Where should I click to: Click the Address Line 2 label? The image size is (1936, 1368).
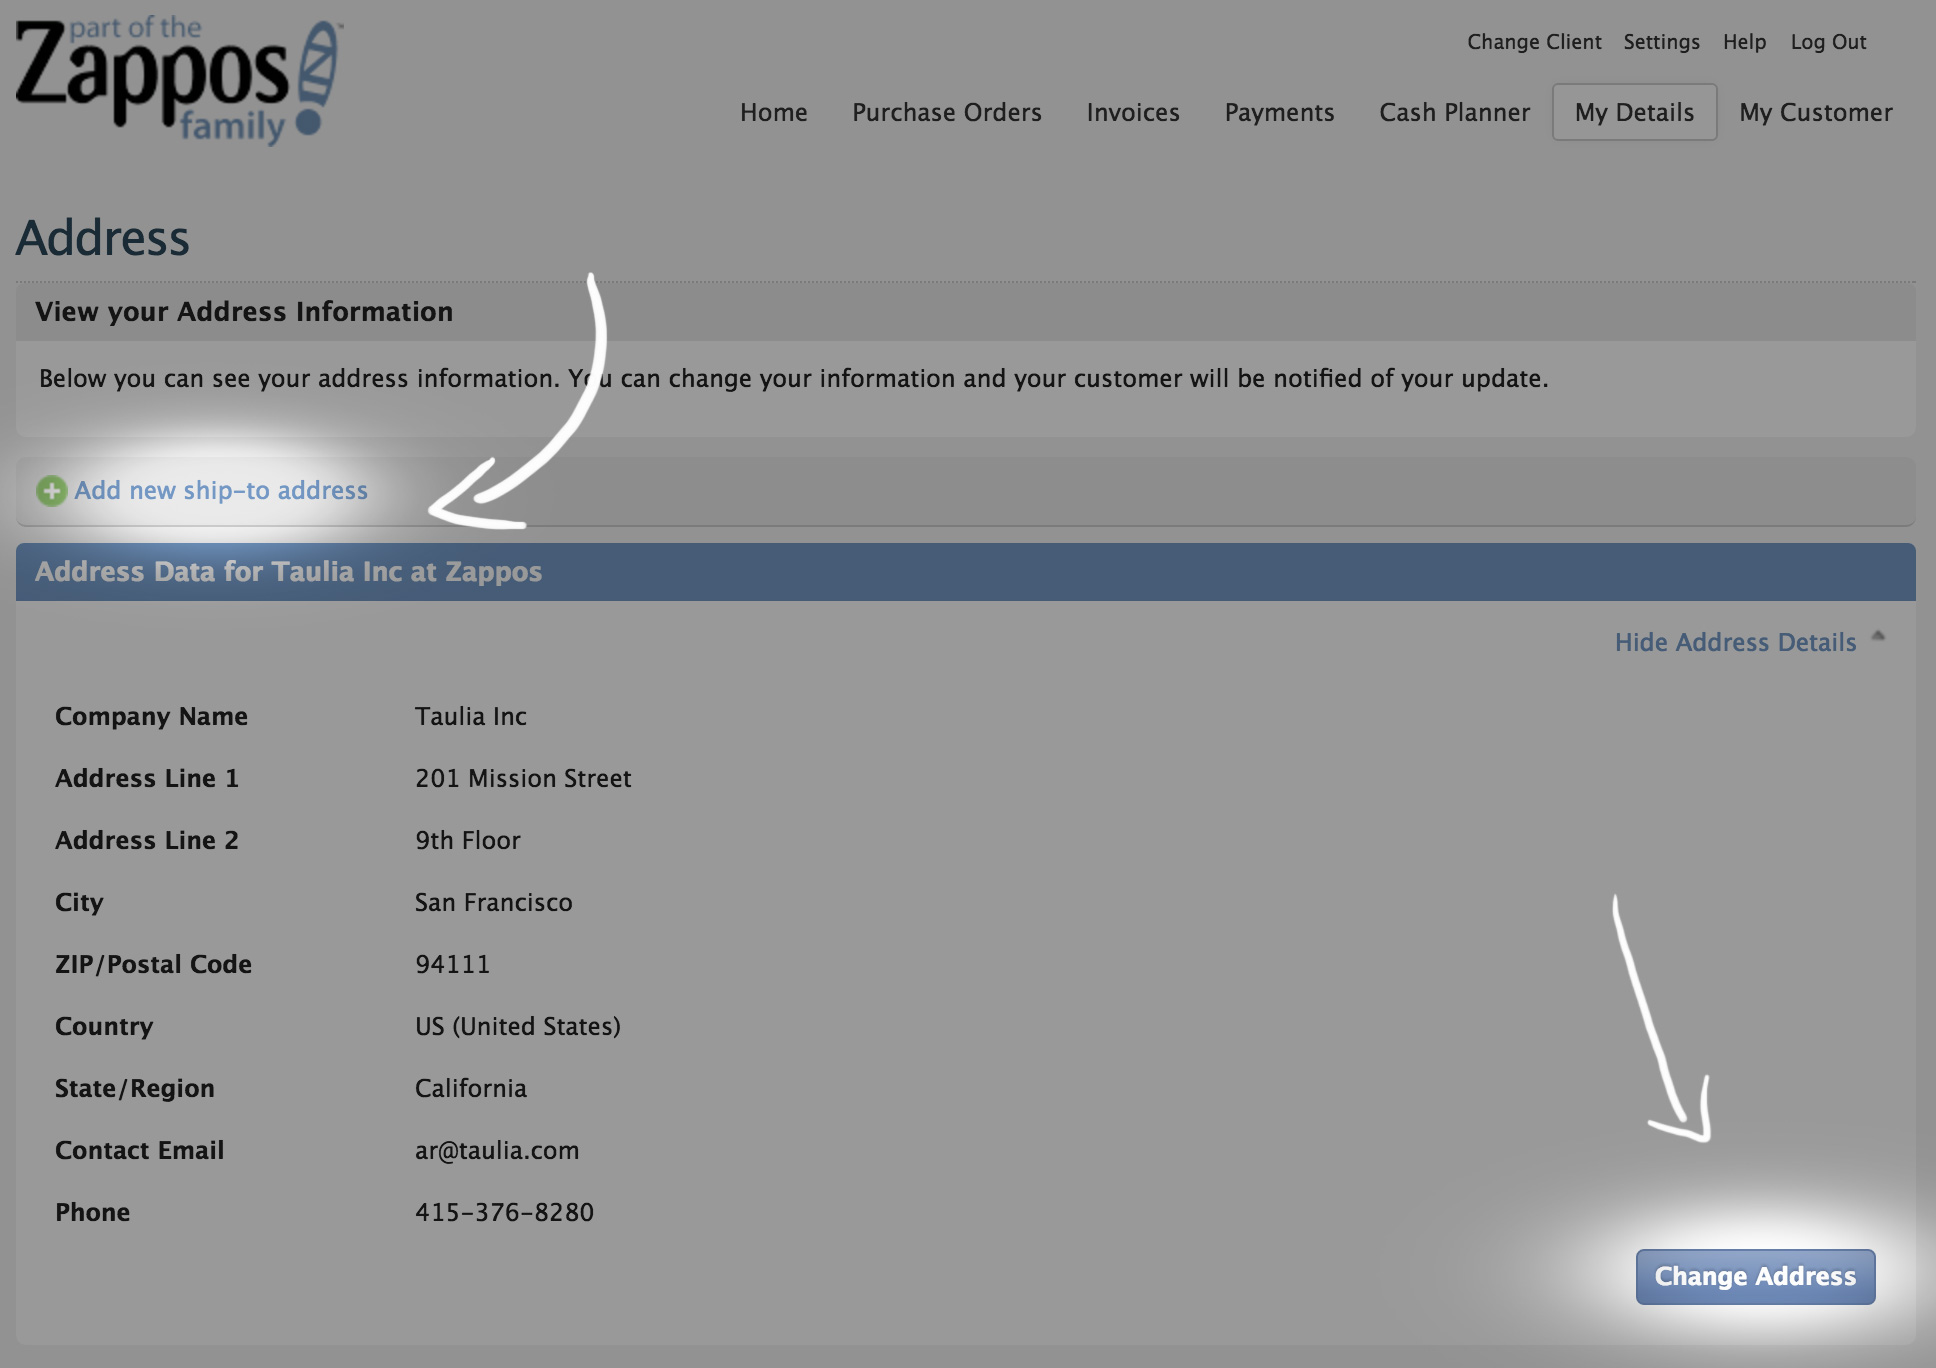pos(146,840)
